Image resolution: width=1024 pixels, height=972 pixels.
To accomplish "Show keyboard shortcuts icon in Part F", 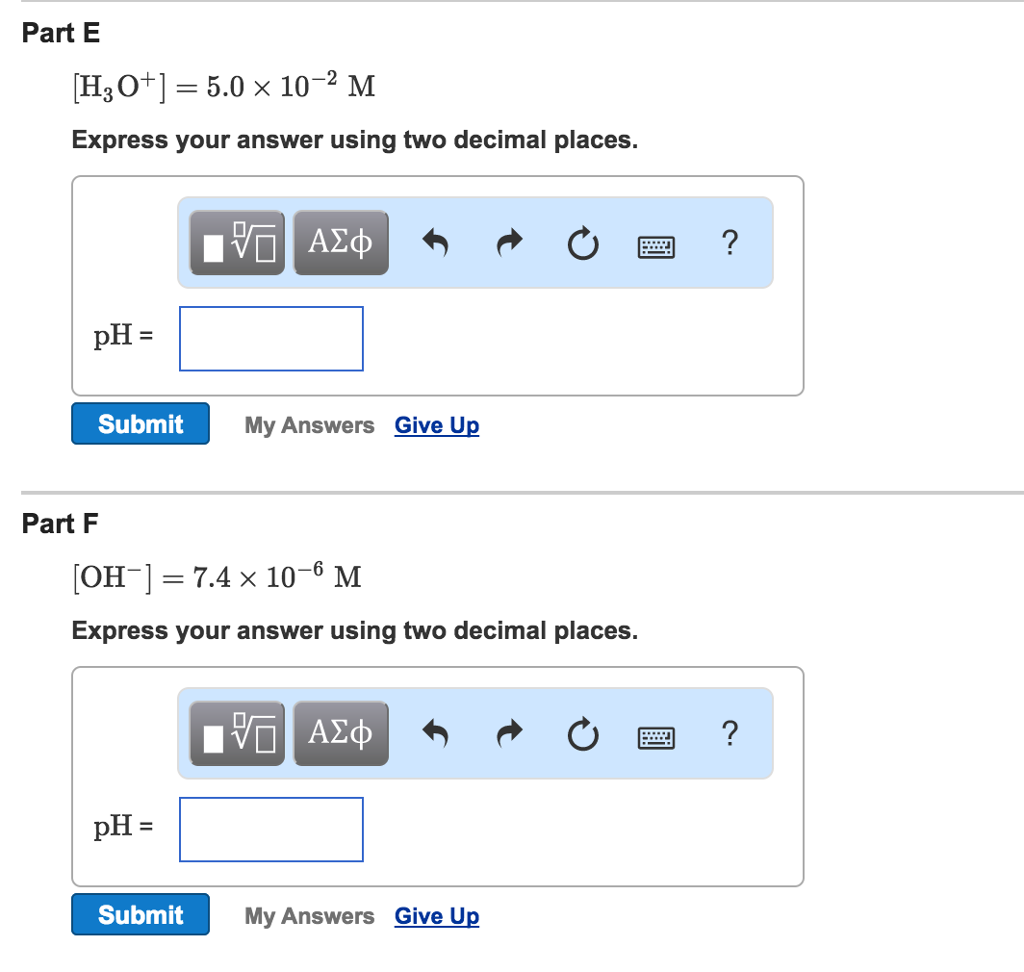I will point(656,737).
